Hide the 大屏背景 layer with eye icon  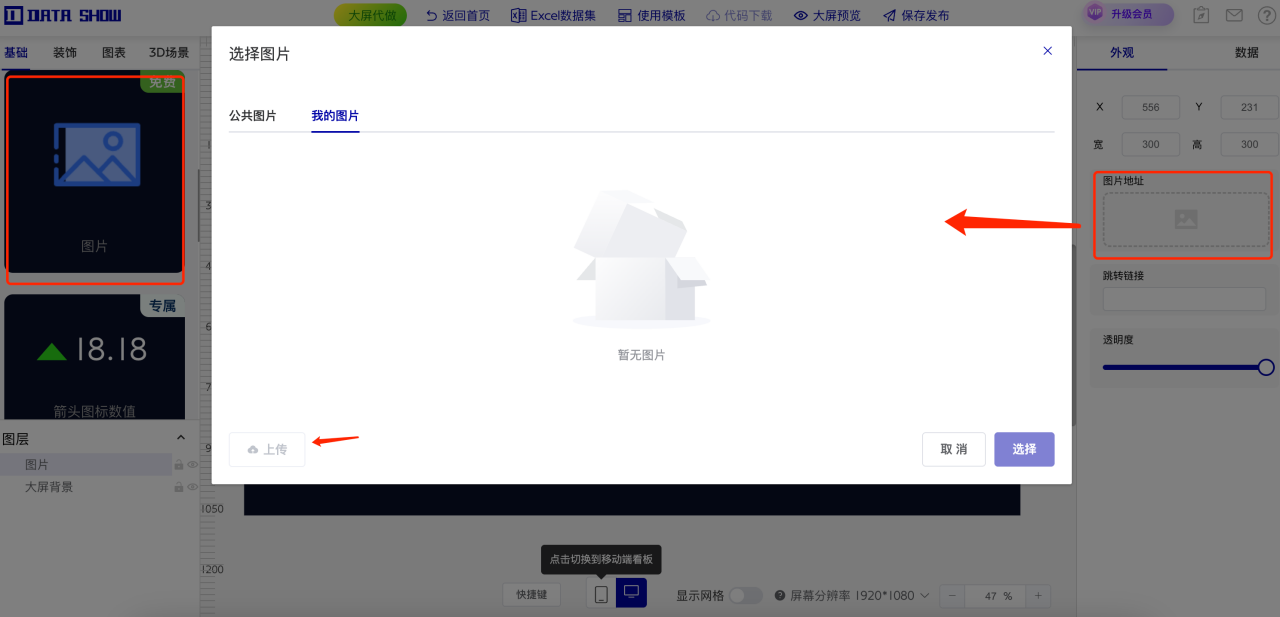(192, 487)
